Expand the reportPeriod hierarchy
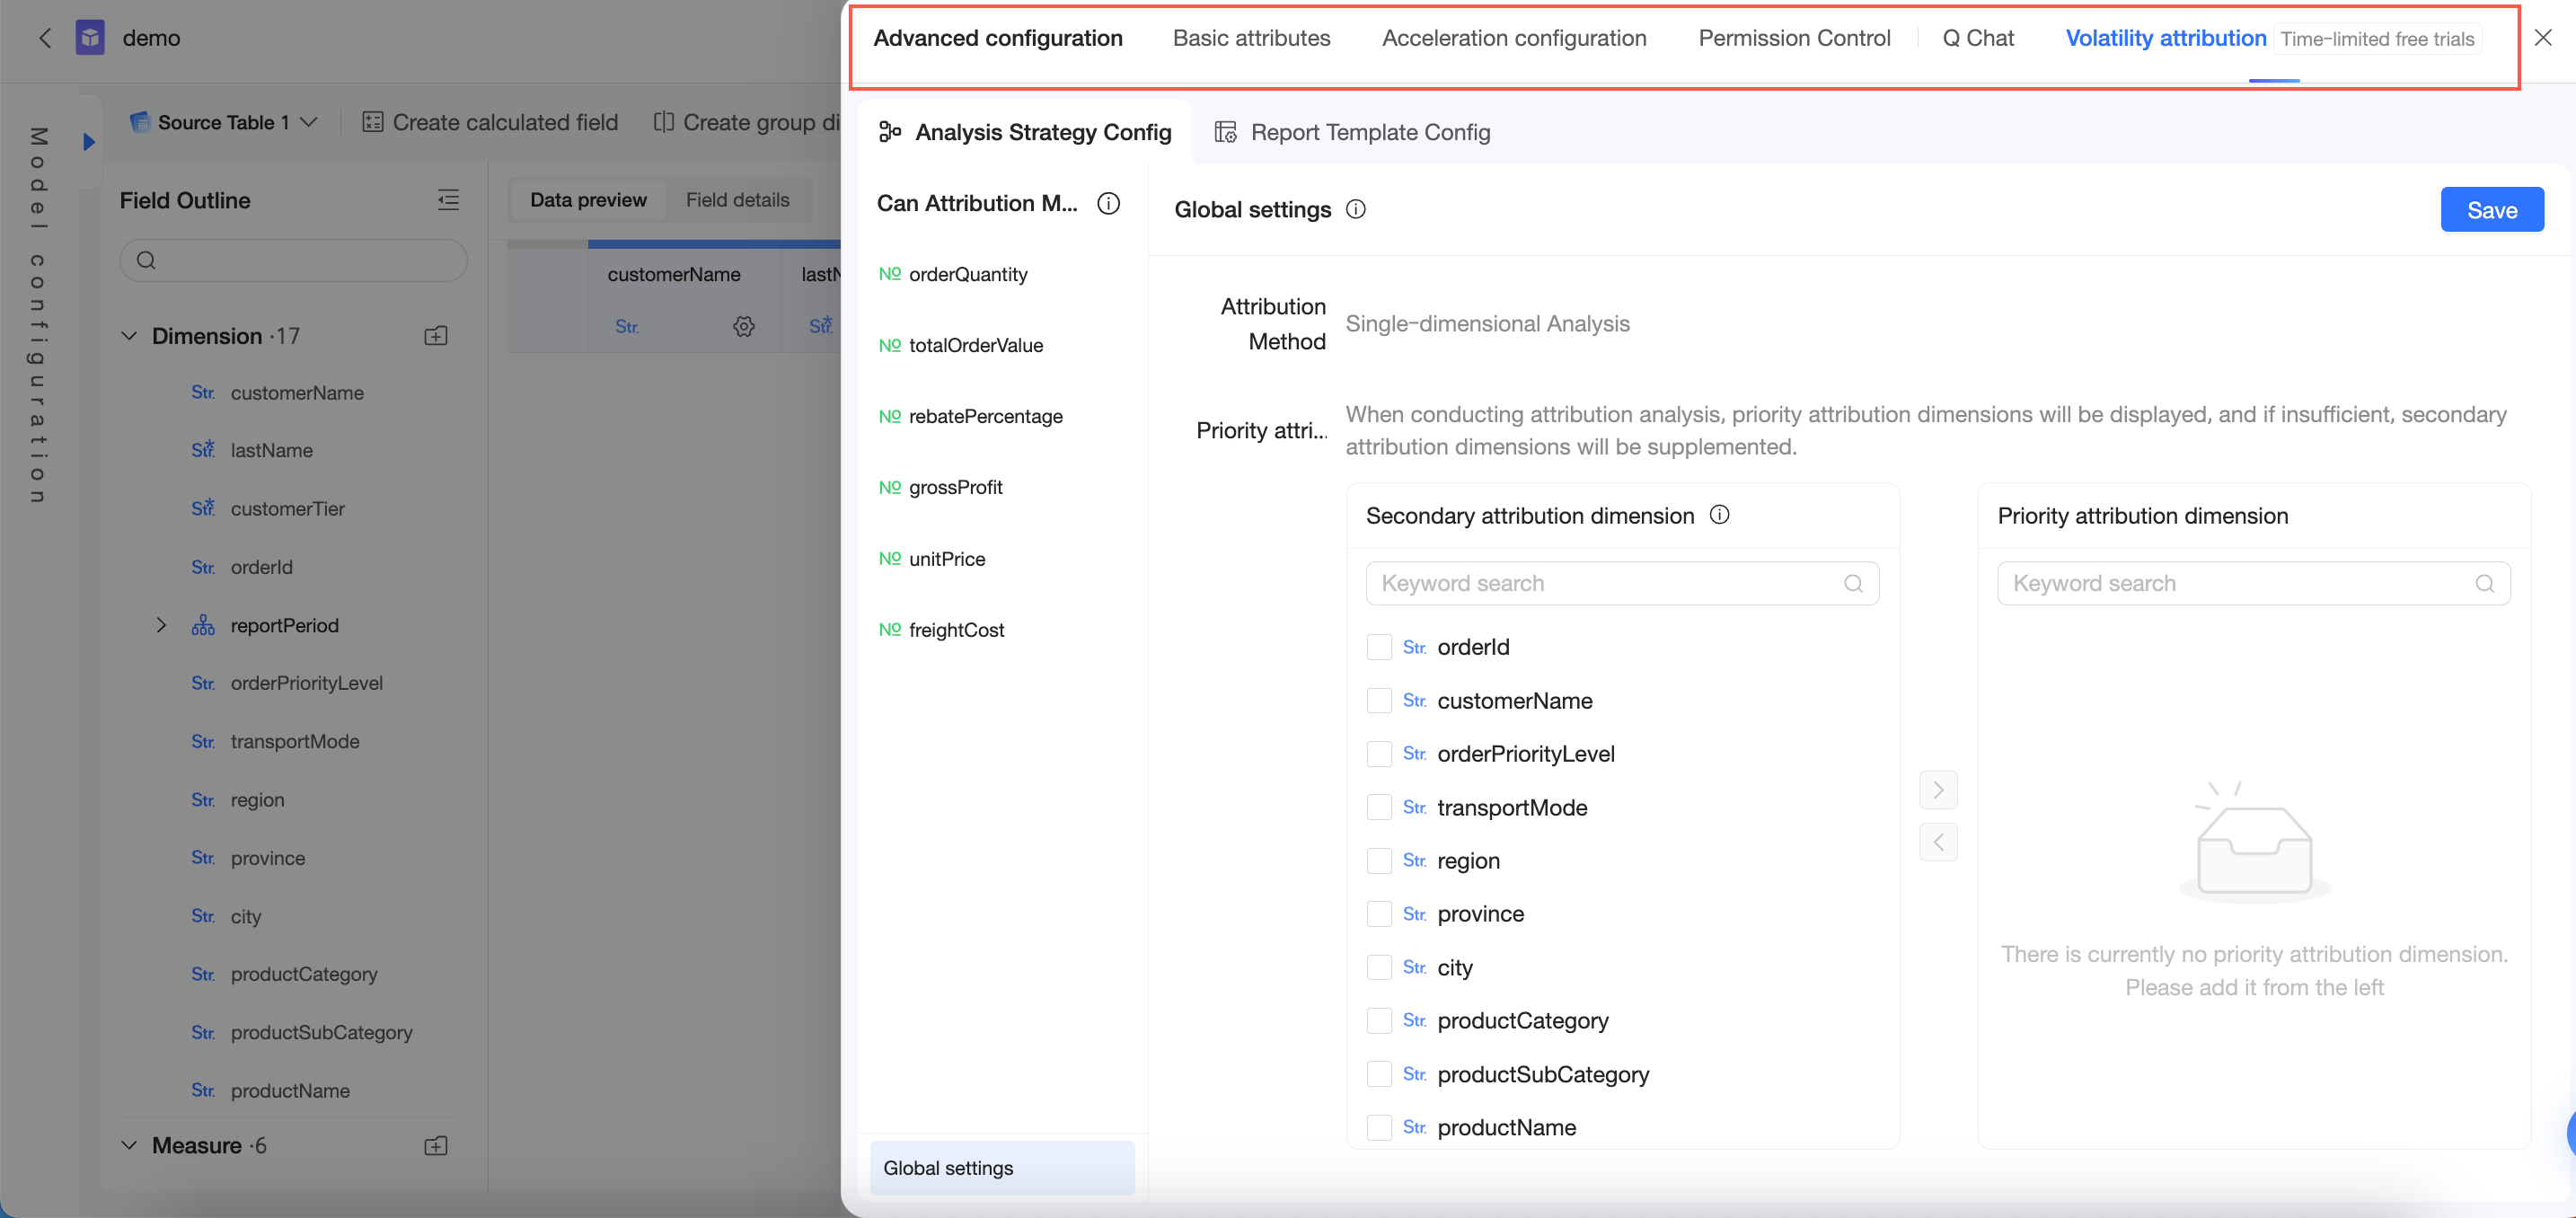 point(161,625)
